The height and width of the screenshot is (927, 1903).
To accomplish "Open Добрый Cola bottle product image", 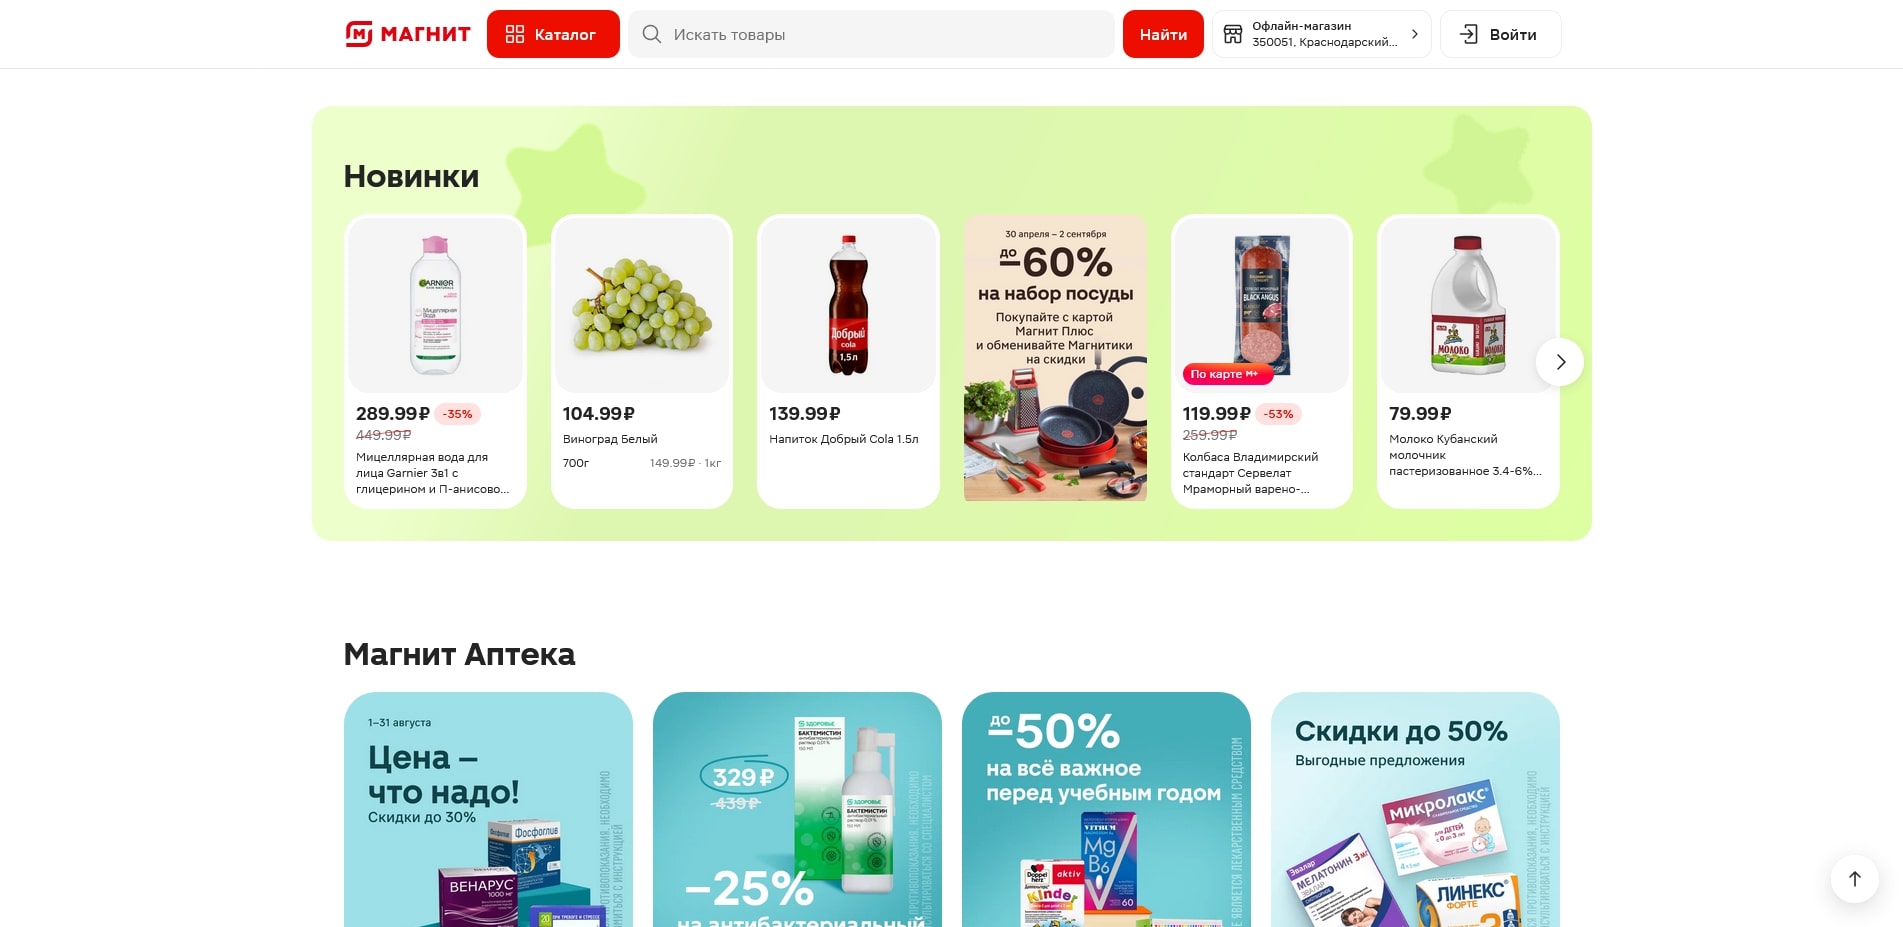I will [x=848, y=305].
